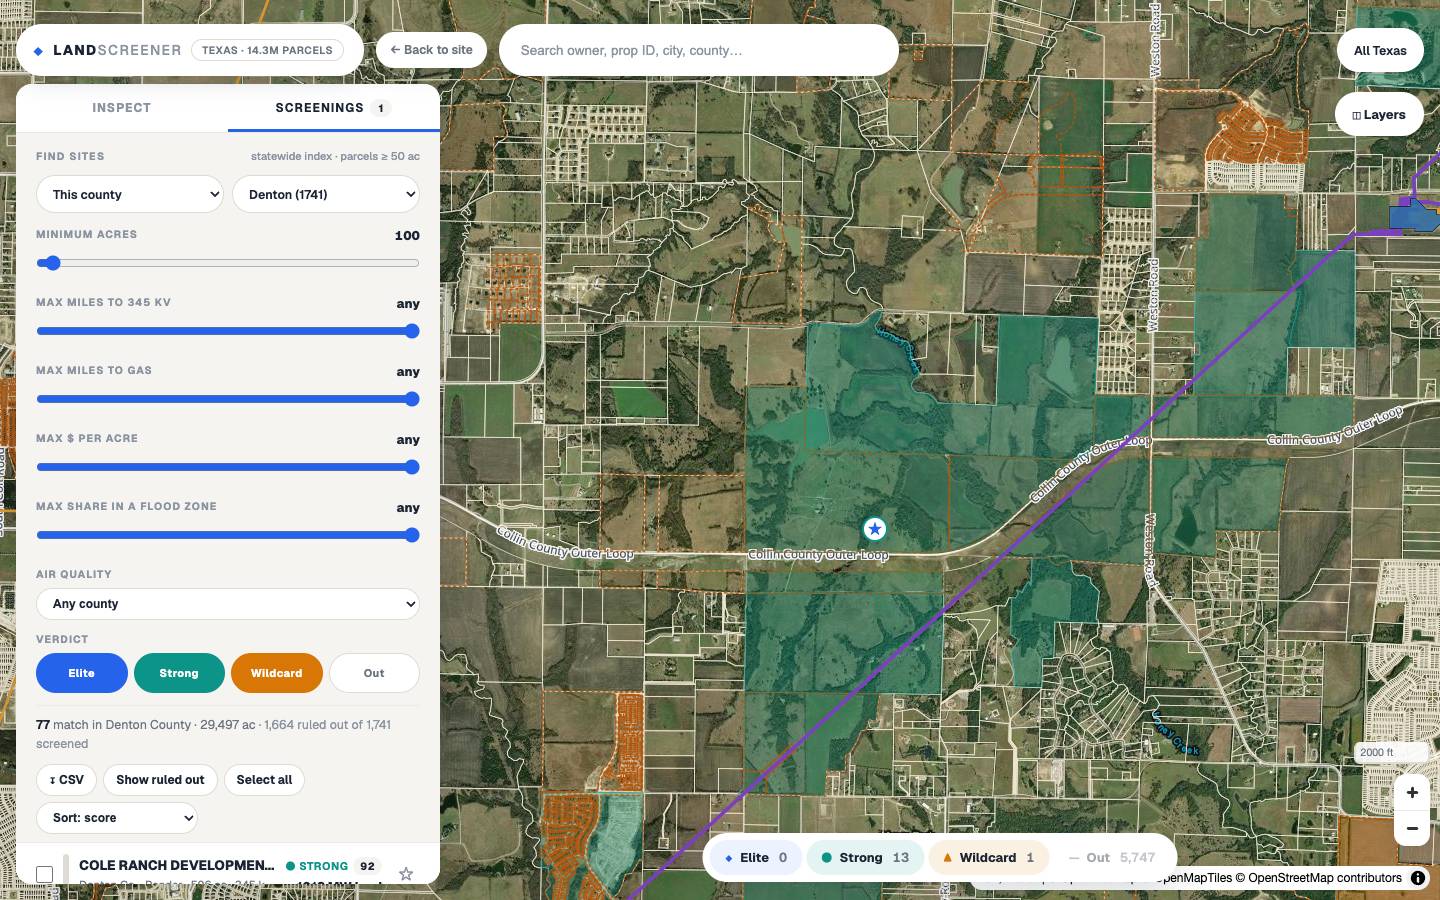Click the STRONG badge on Cole Ranch row
The image size is (1440, 900).
317,866
